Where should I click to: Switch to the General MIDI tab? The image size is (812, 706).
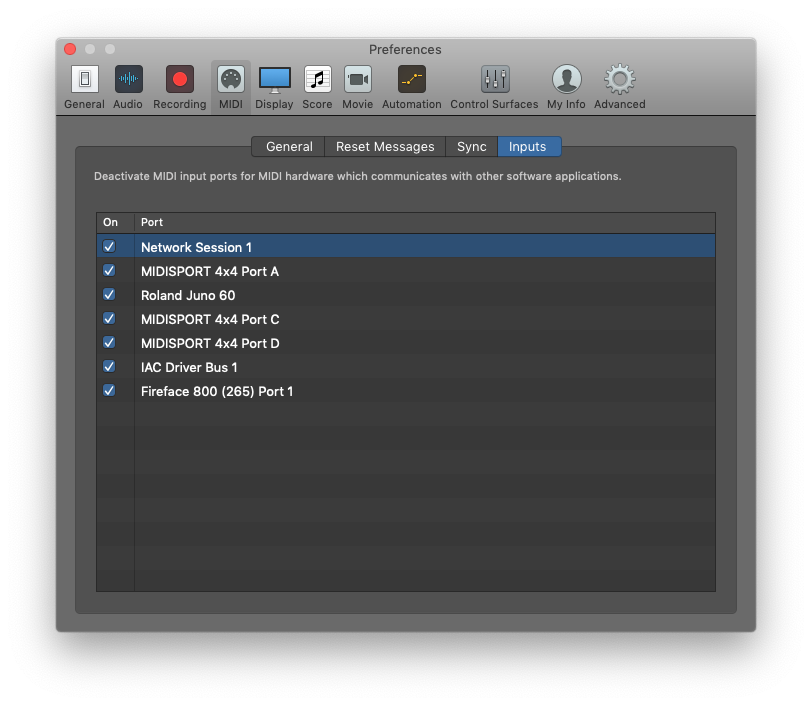(x=289, y=147)
